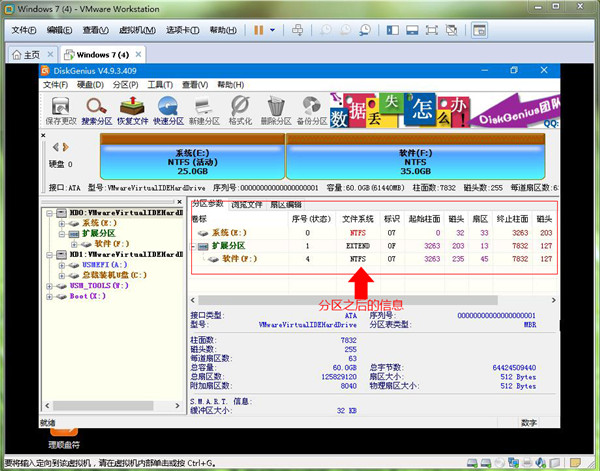Image resolution: width=600 pixels, height=471 pixels.
Task: Go to previous disk left arrow
Action: (x=55, y=147)
